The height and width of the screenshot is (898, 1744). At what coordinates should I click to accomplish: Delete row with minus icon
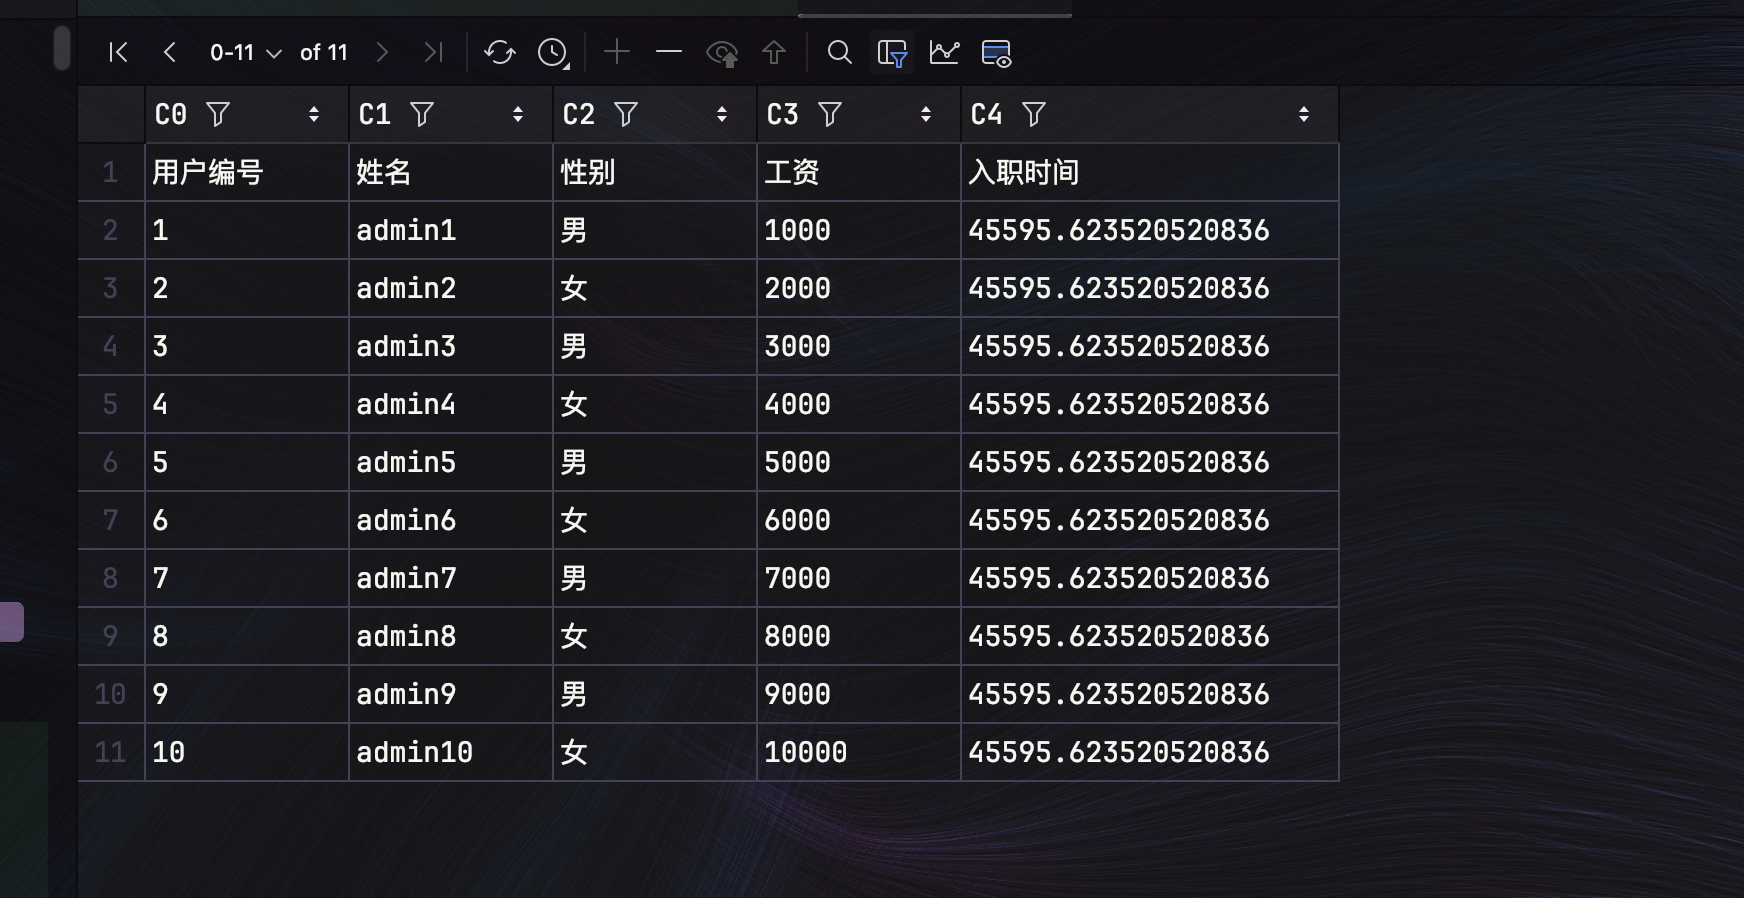[669, 52]
